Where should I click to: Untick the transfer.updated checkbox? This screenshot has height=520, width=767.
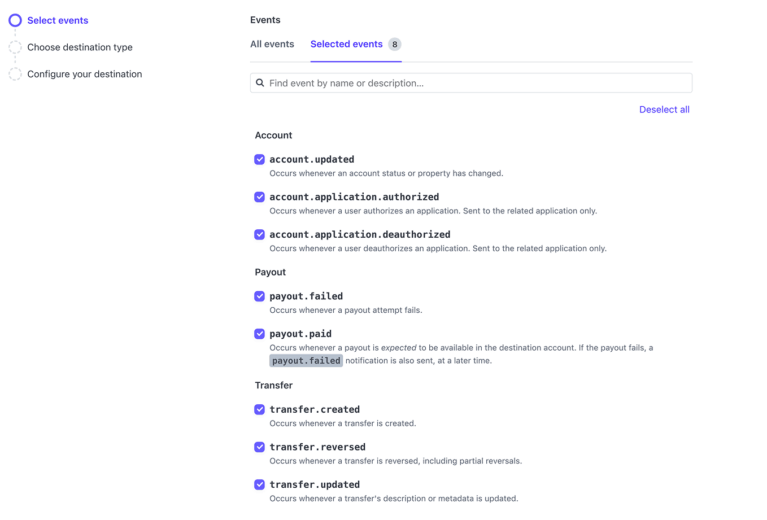(259, 485)
